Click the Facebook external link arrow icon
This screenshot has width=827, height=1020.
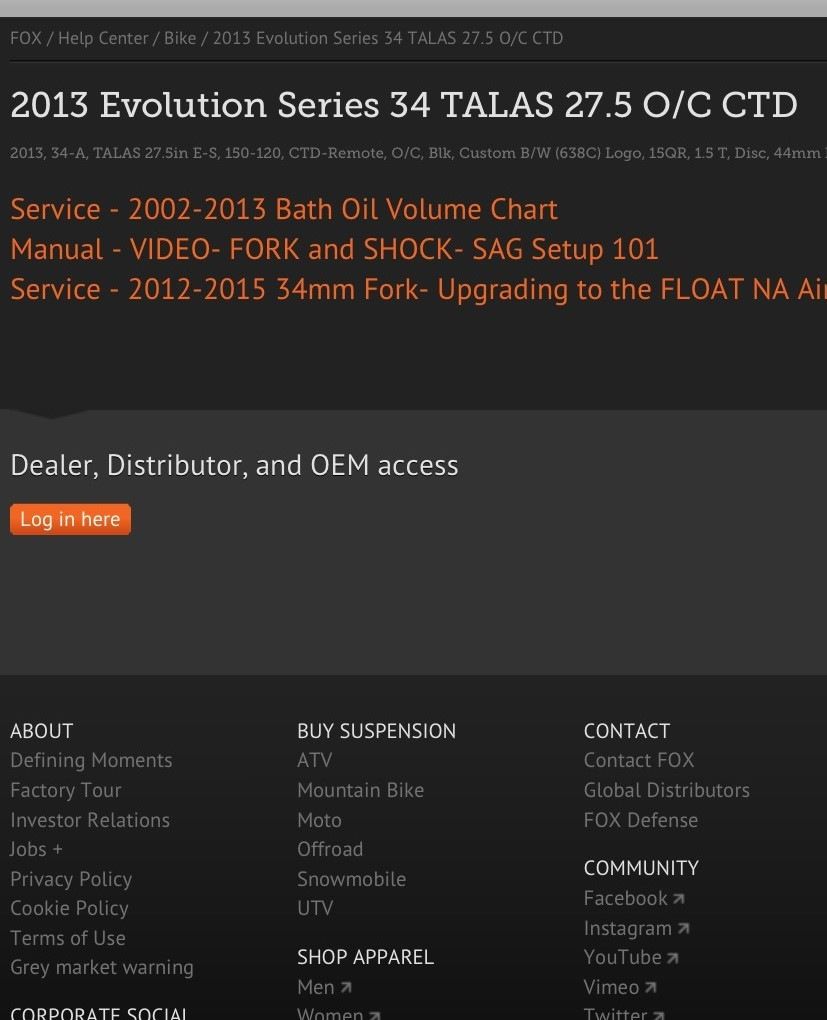coord(678,899)
